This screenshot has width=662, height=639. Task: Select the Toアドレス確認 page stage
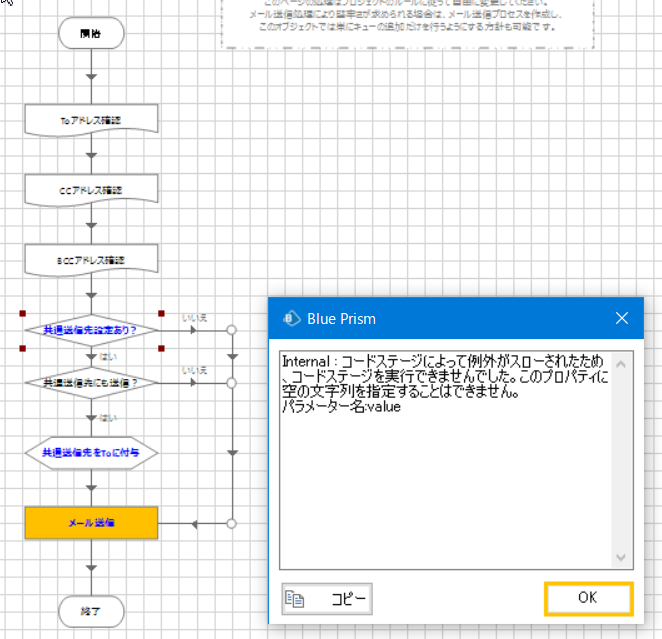[x=91, y=121]
